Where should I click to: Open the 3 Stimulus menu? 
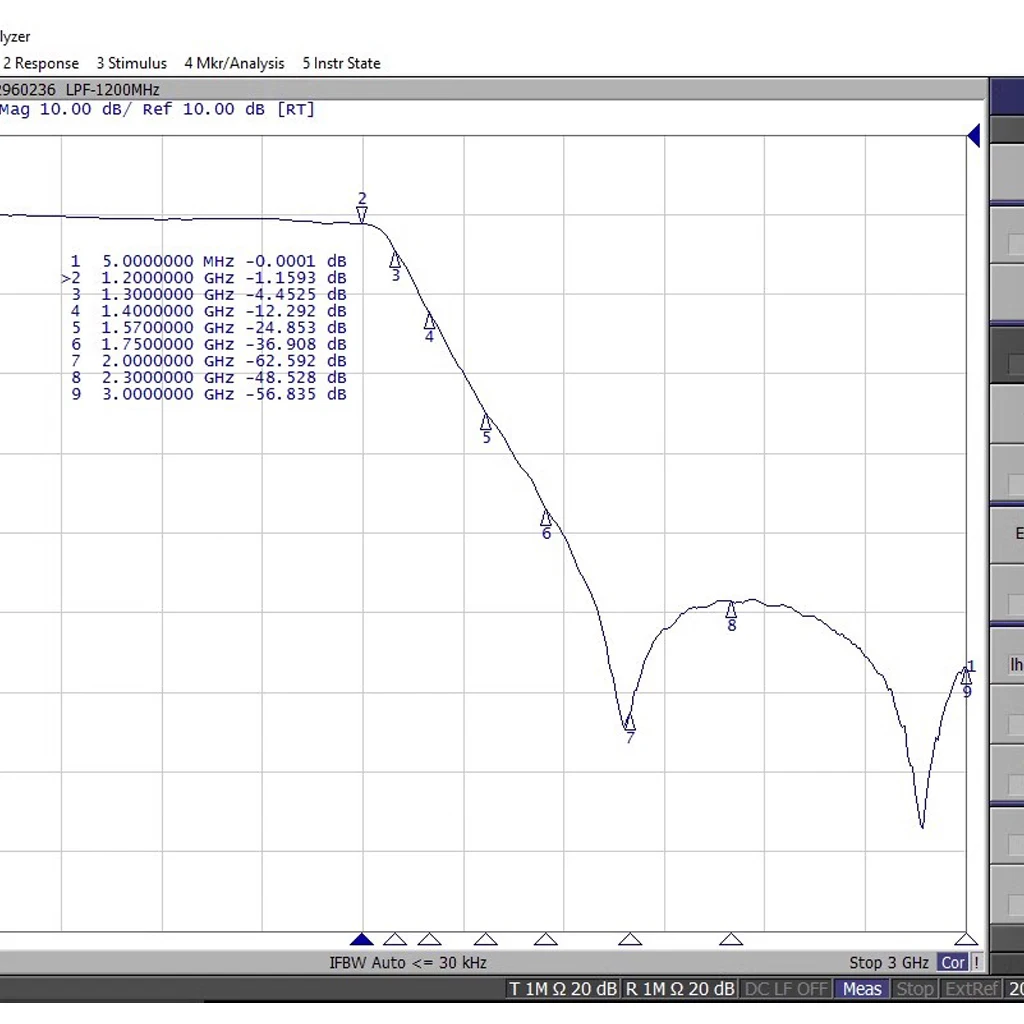[x=131, y=63]
